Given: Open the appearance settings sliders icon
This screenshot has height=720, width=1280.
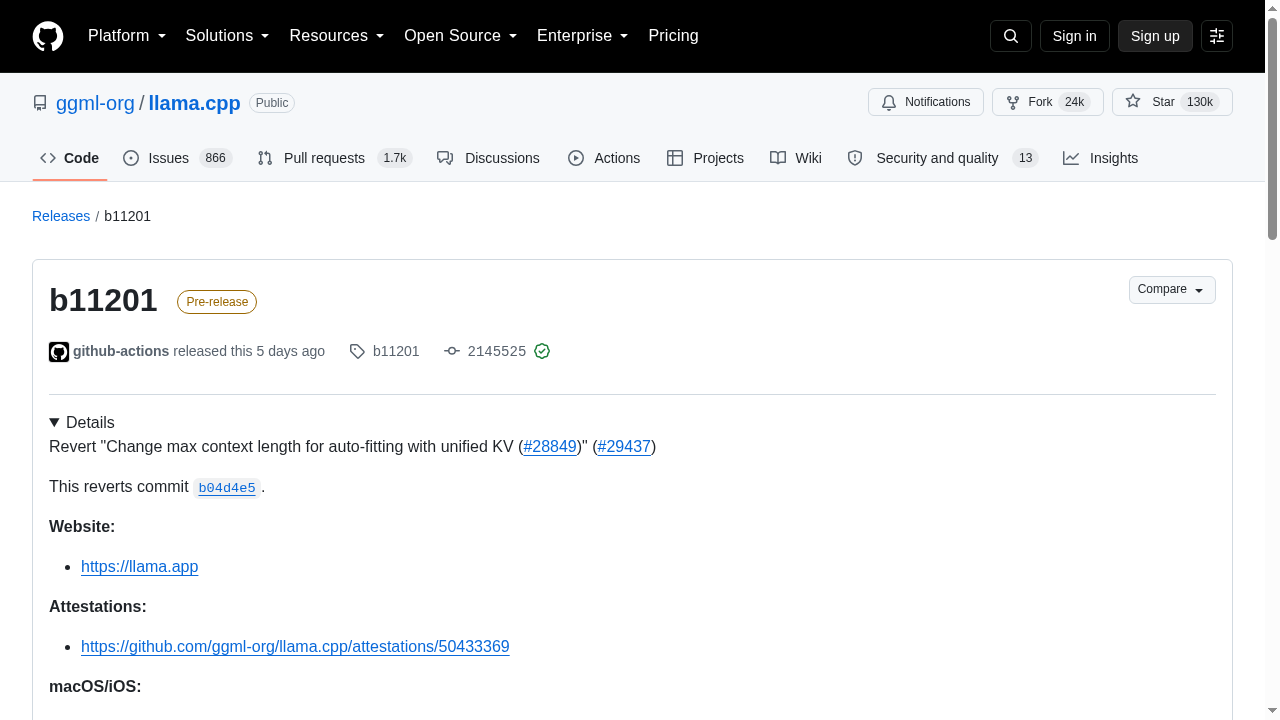Looking at the screenshot, I should point(1217,36).
